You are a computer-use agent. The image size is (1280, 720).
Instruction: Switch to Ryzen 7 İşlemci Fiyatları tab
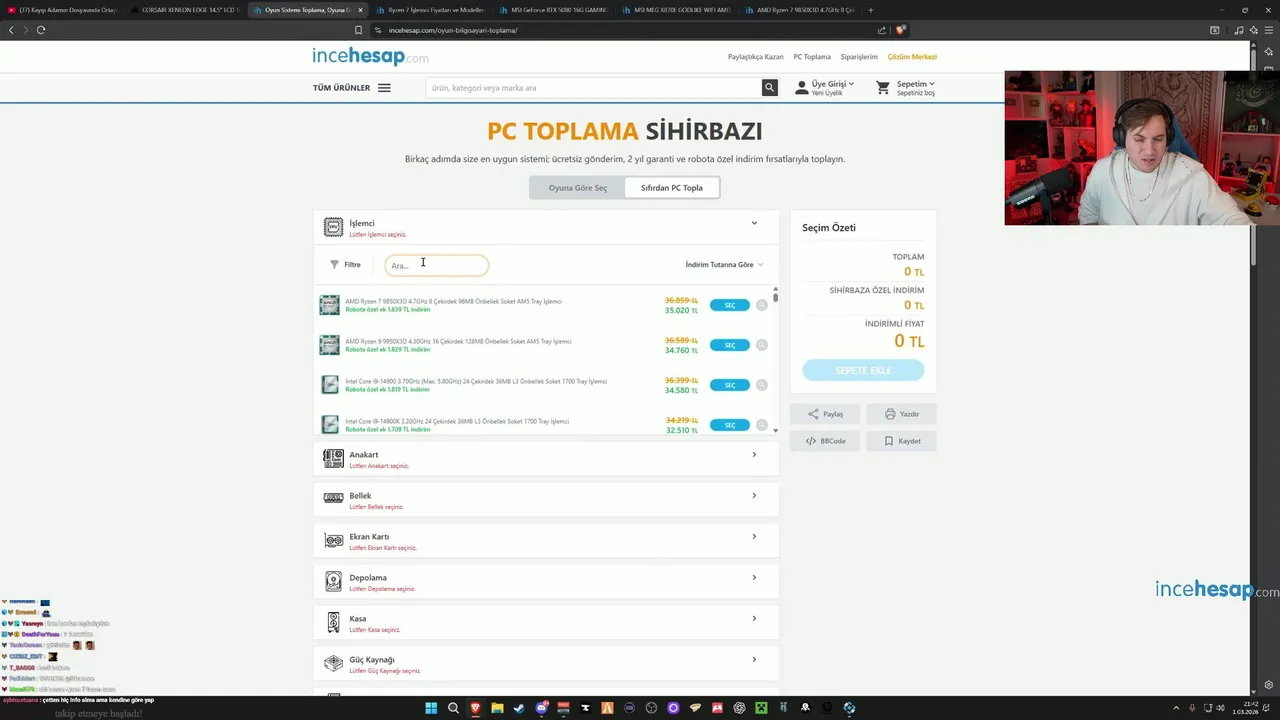pos(430,10)
